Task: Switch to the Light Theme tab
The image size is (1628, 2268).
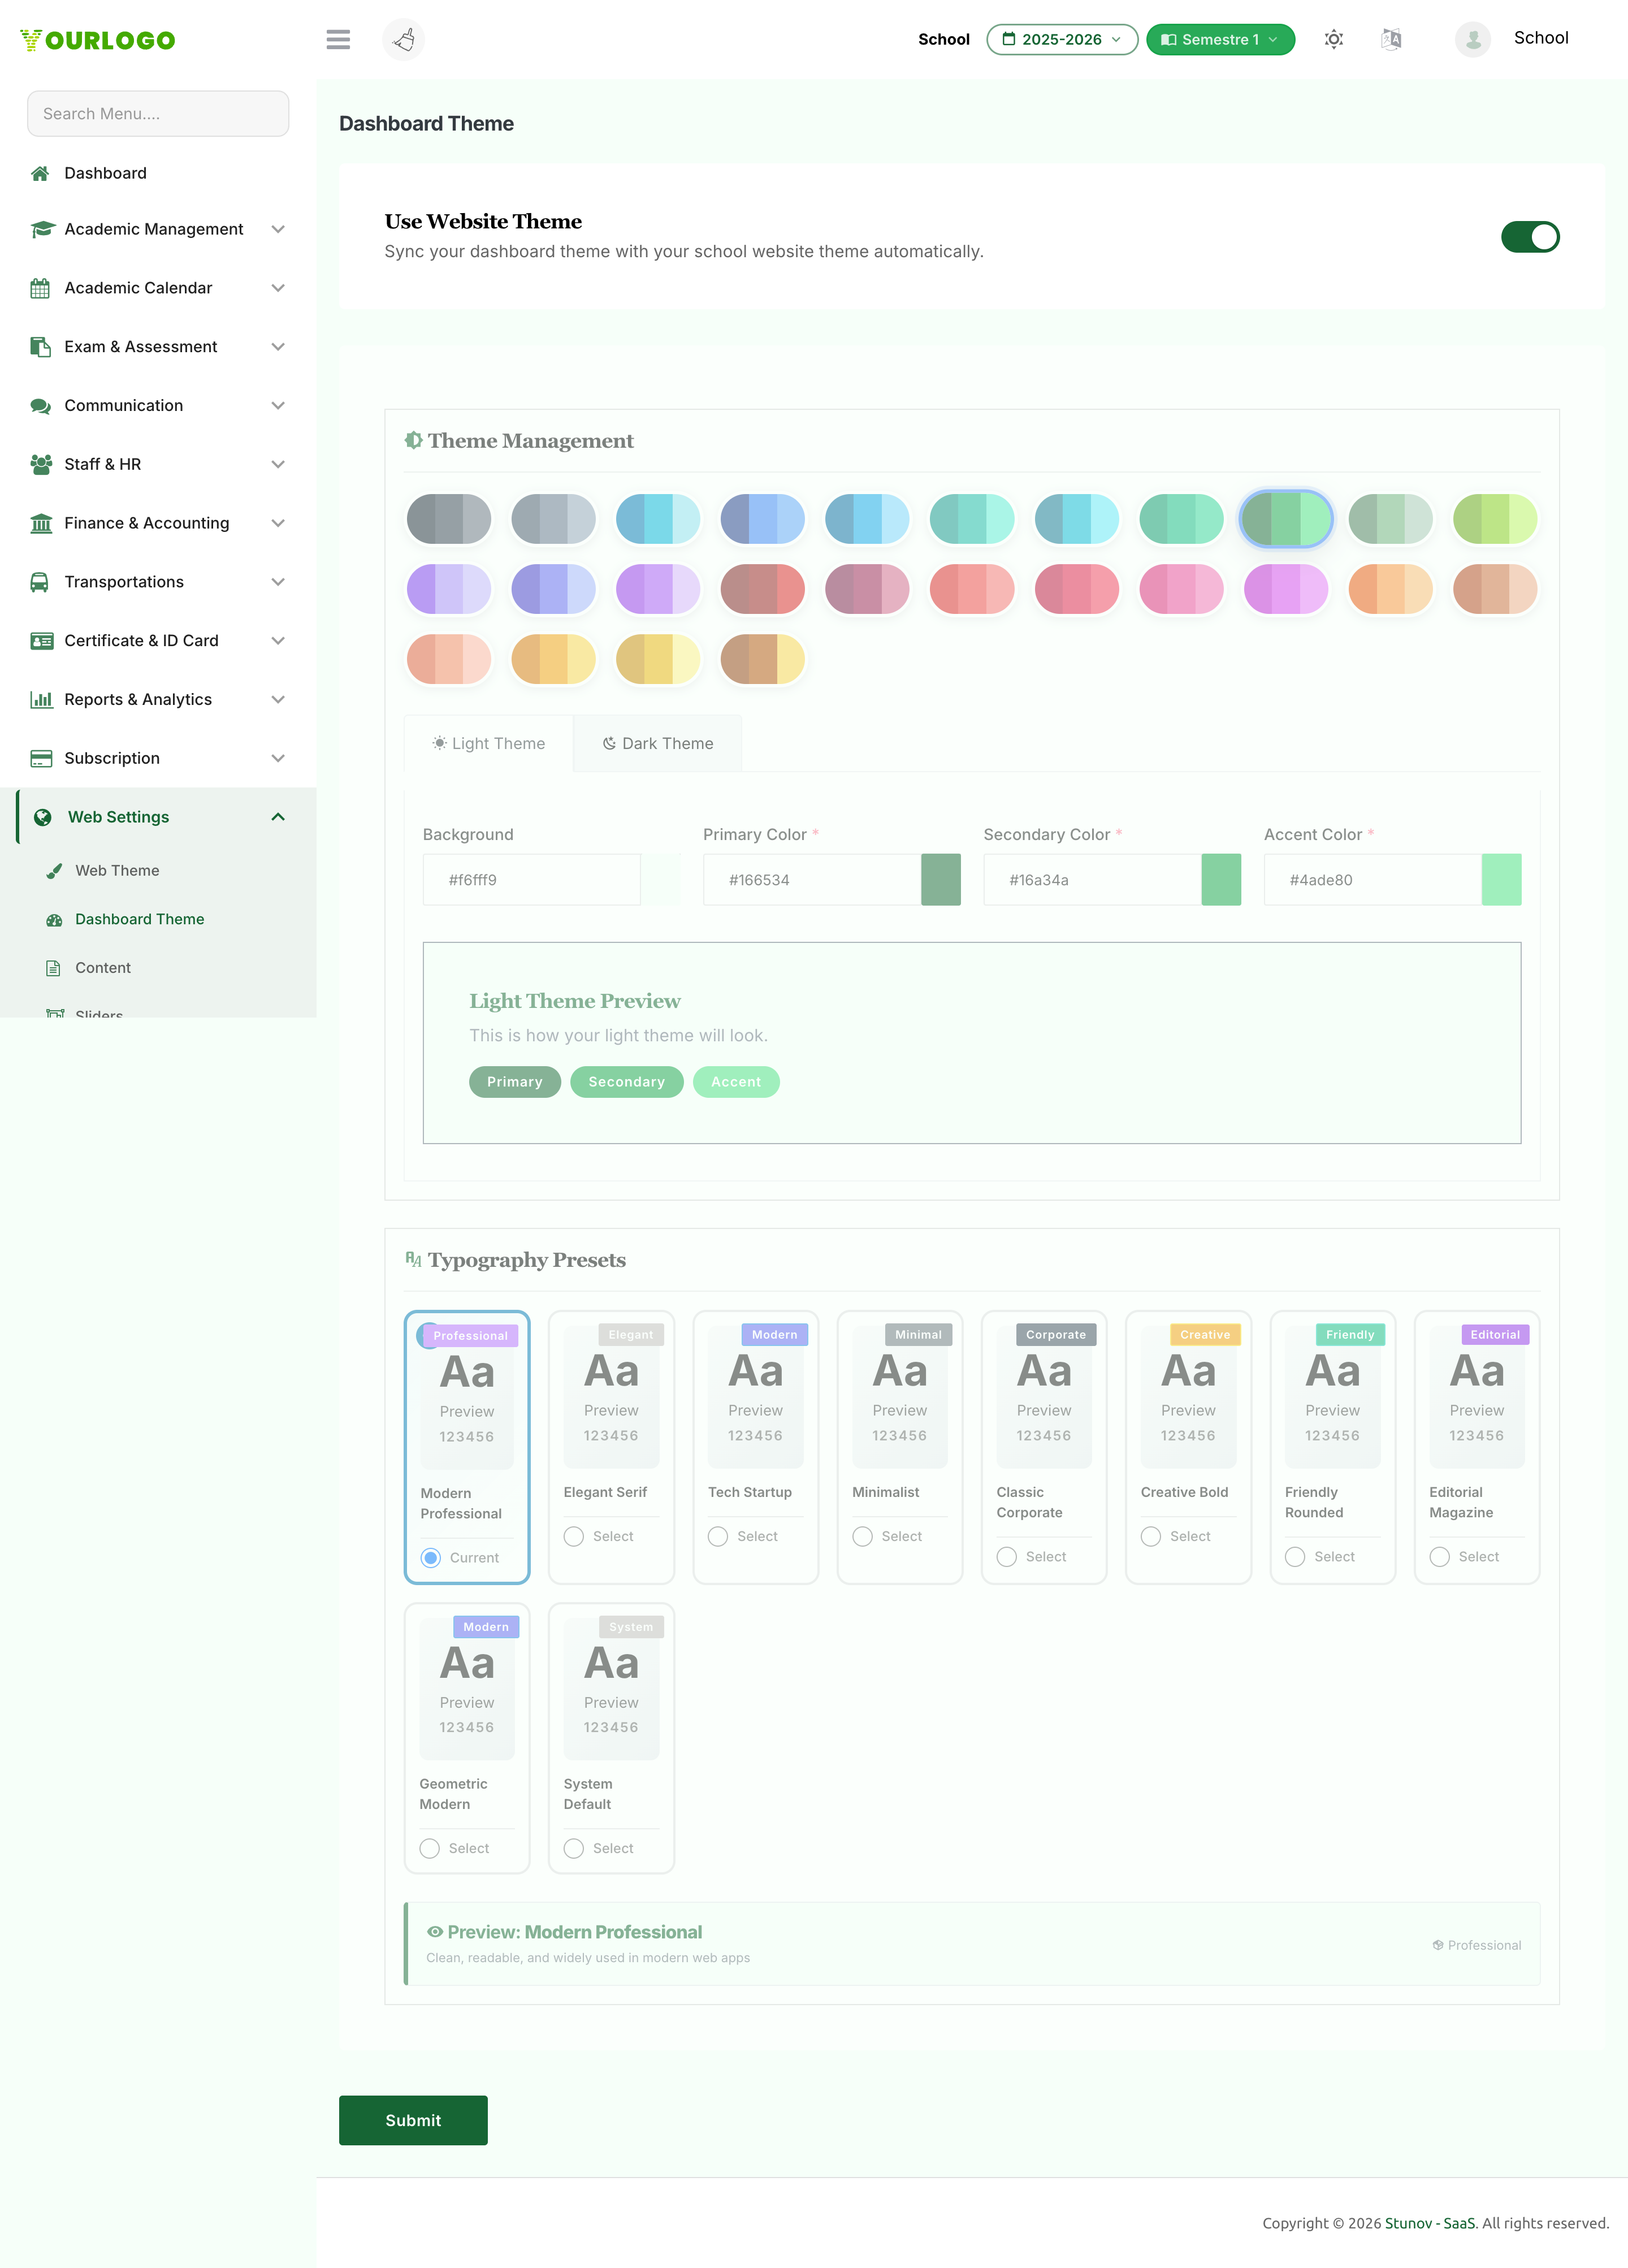Action: pyautogui.click(x=488, y=743)
